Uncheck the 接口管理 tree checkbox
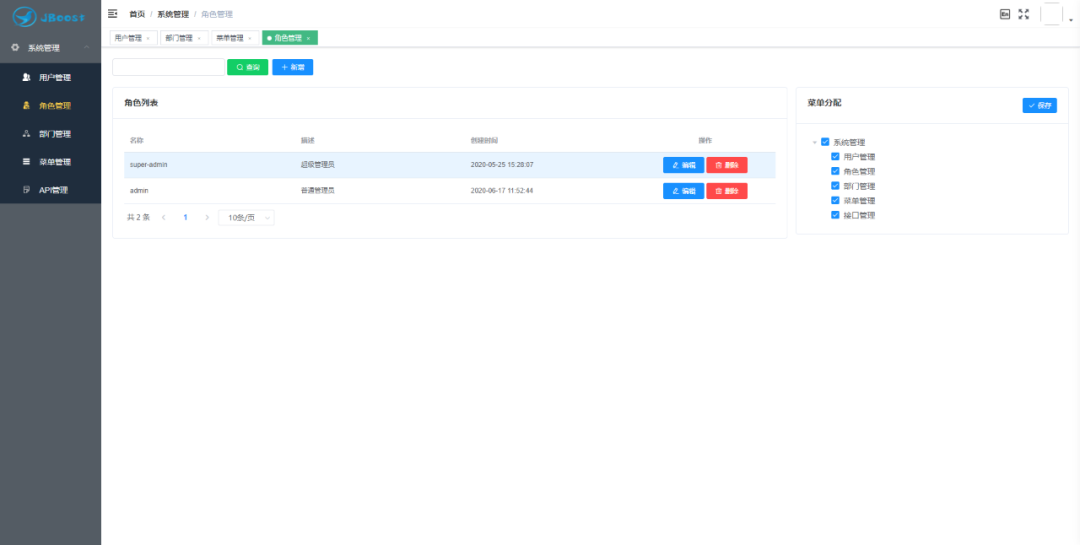 (835, 216)
